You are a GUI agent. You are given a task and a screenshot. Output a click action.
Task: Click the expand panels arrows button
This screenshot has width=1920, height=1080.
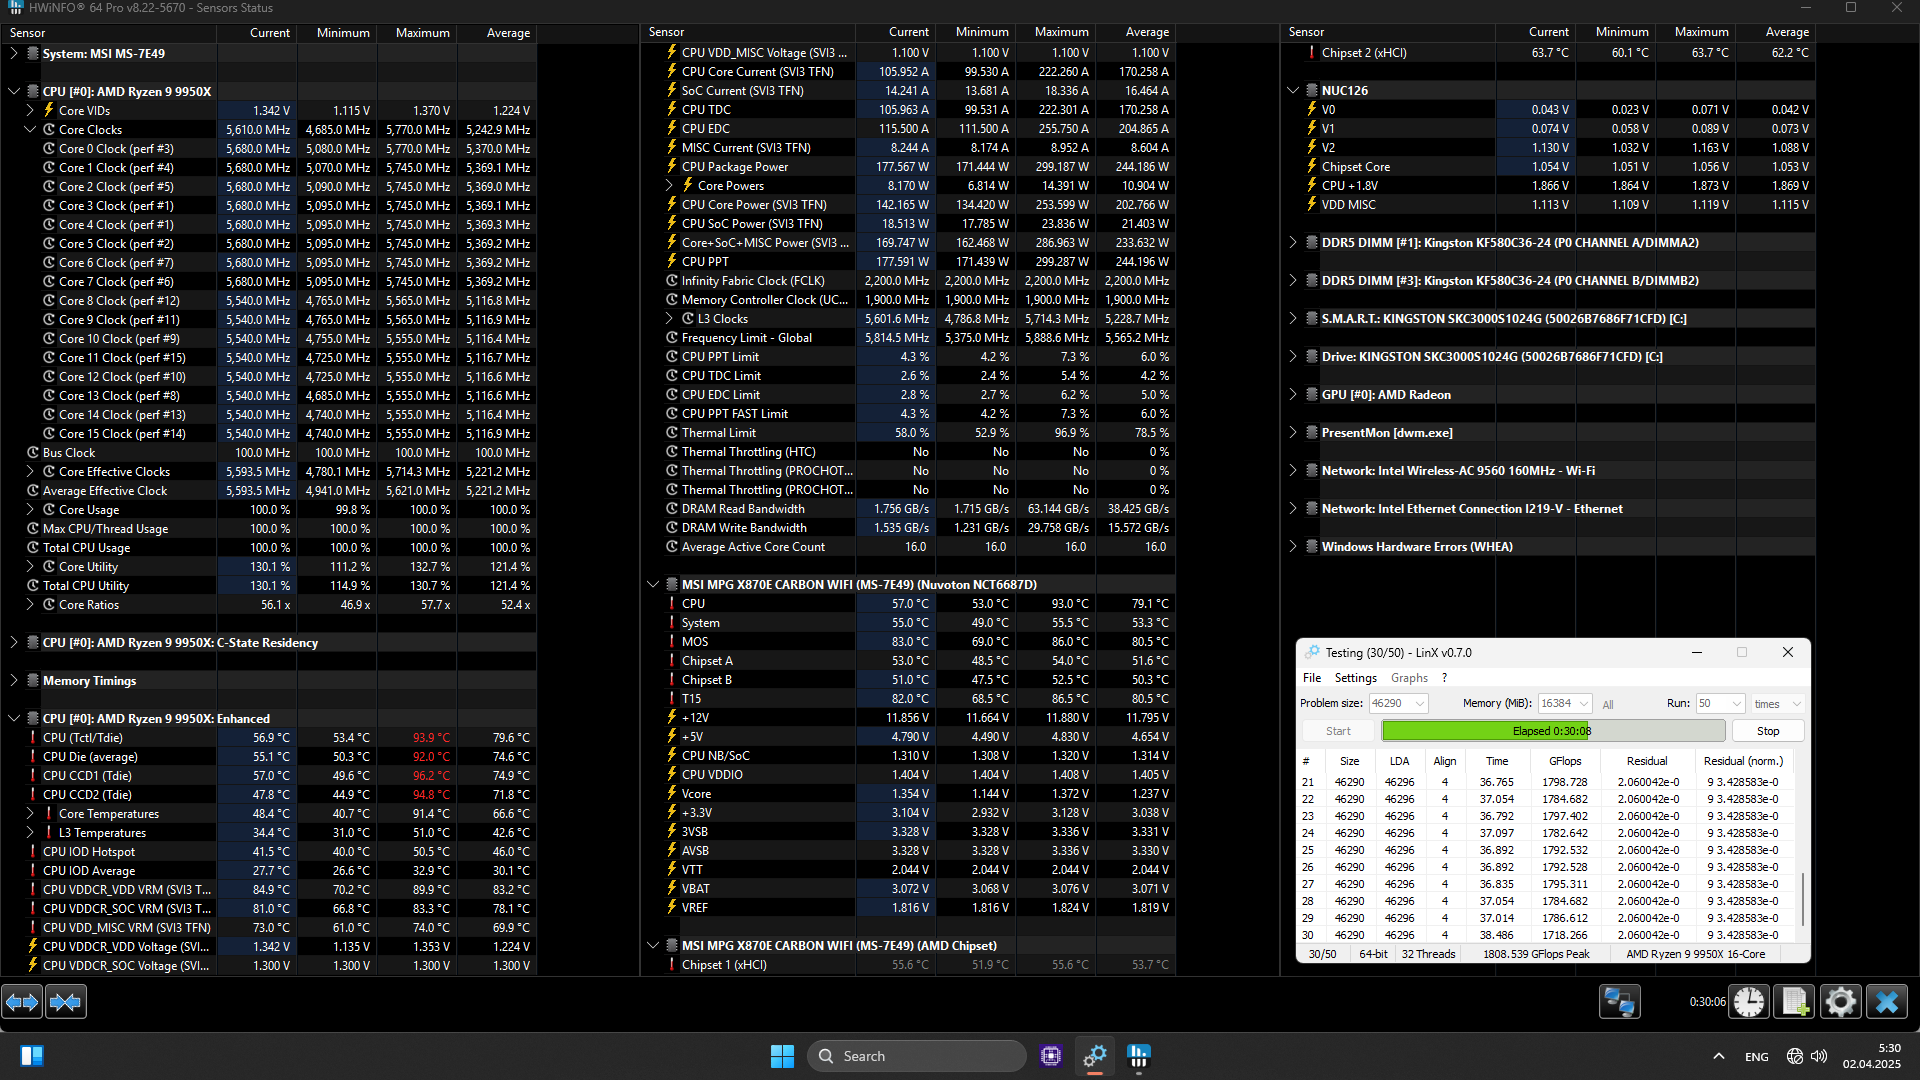(22, 1001)
